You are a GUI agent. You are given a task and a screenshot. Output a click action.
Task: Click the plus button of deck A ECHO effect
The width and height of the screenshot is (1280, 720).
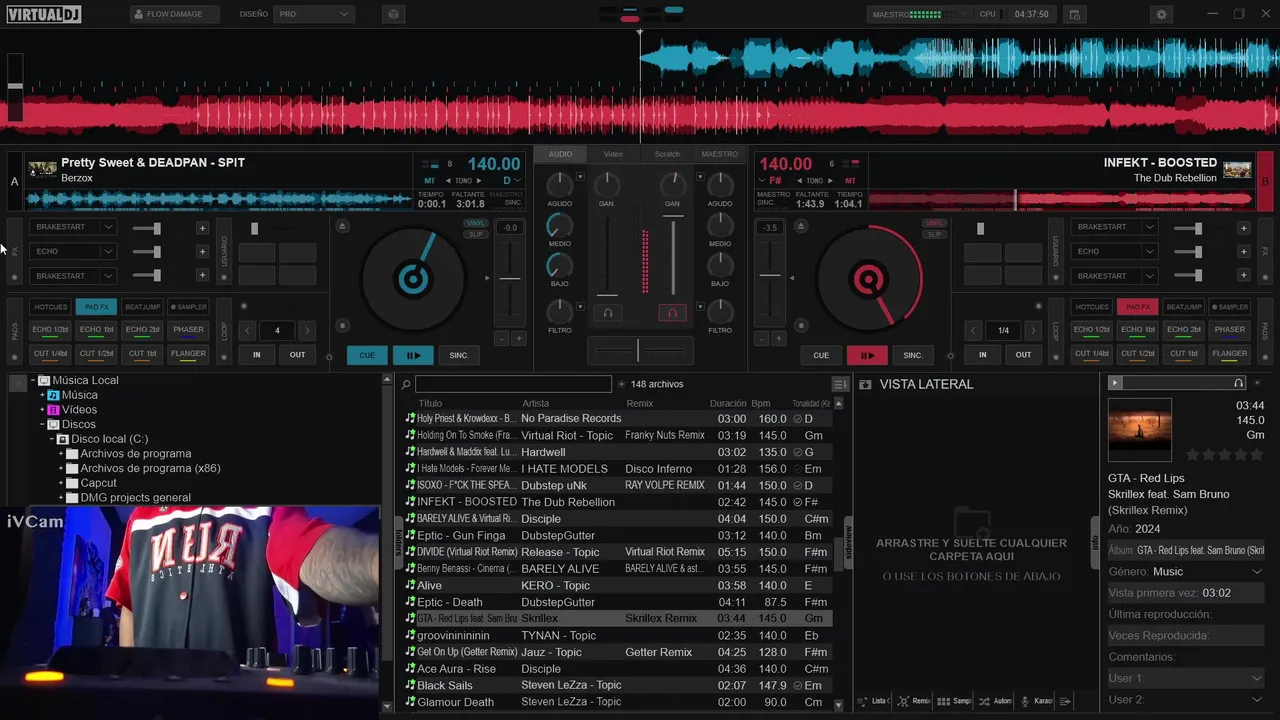tap(202, 252)
